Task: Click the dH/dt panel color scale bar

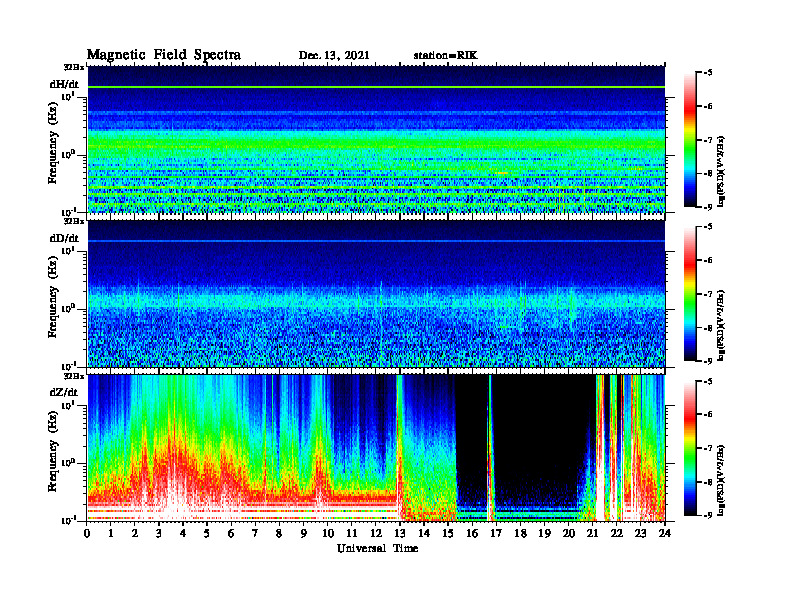Action: click(x=690, y=139)
